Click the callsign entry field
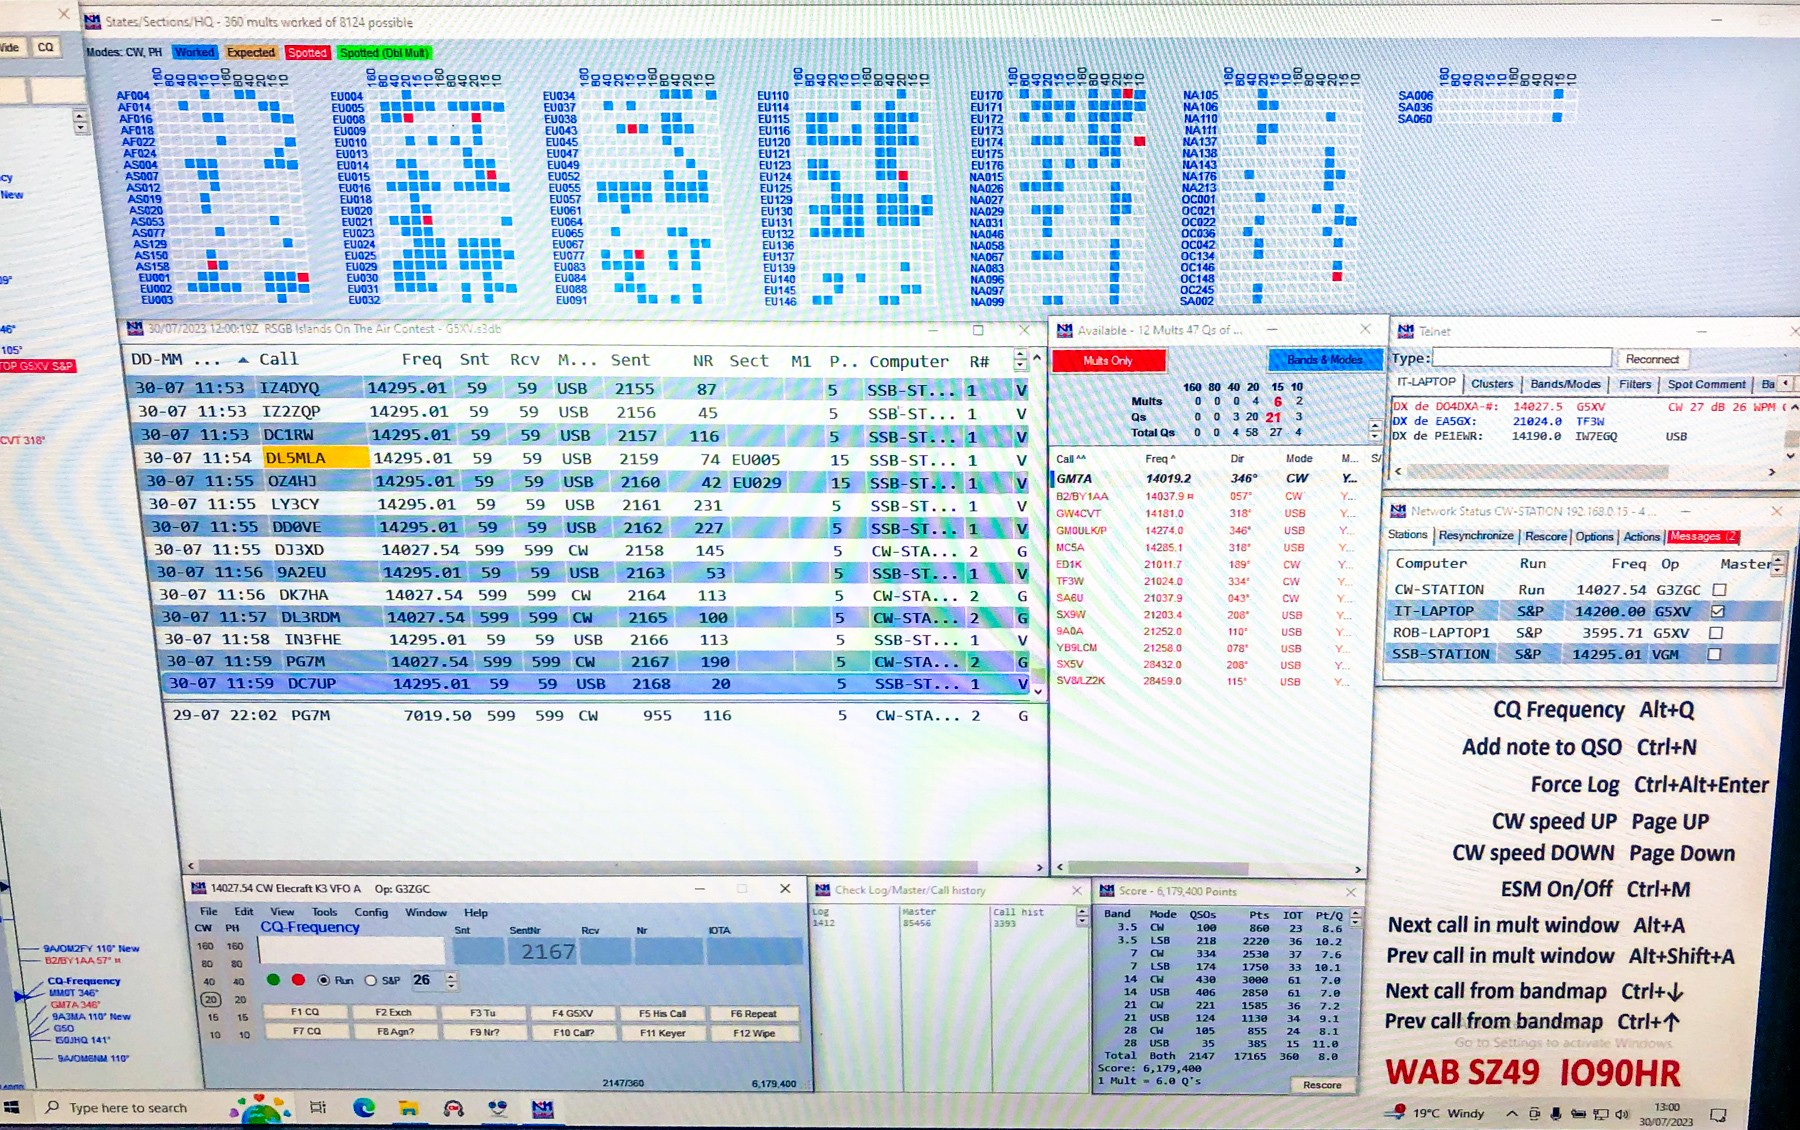The height and width of the screenshot is (1130, 1800). (351, 949)
